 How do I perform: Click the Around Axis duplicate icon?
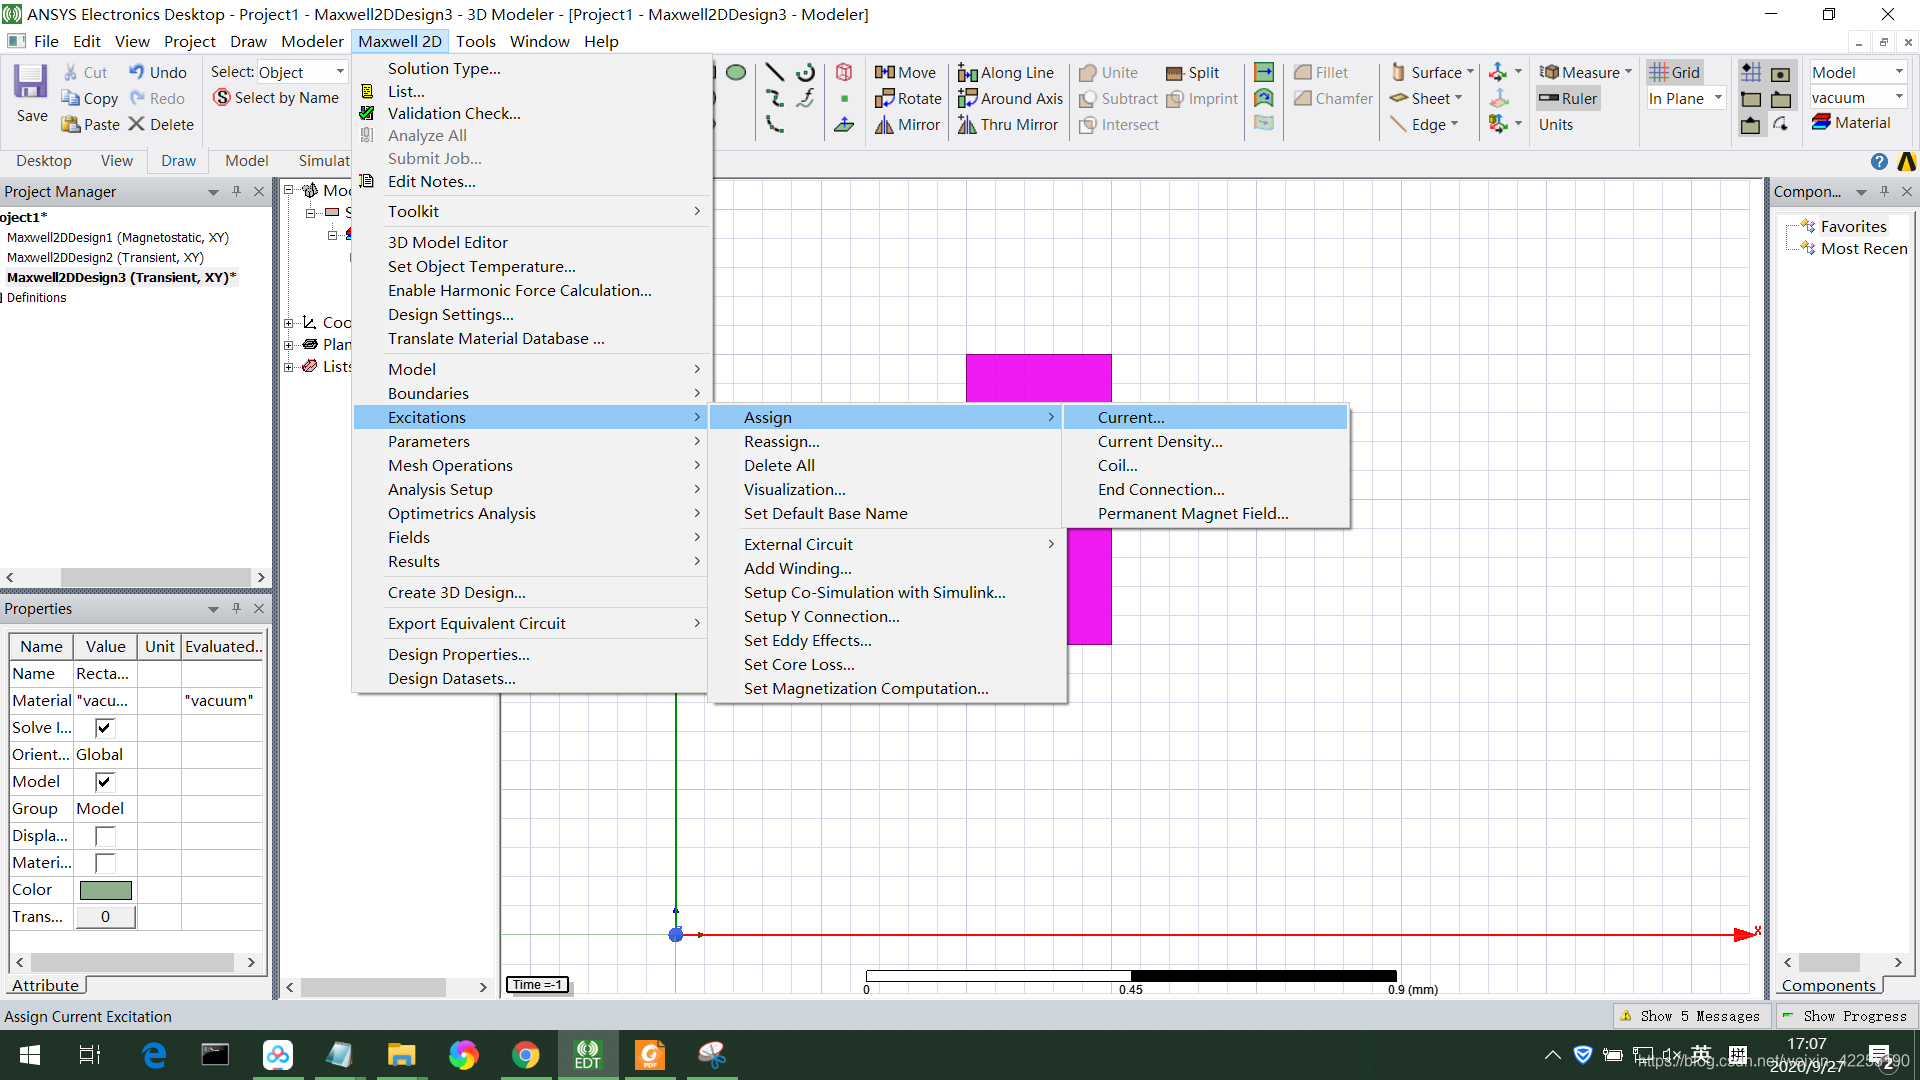967,99
